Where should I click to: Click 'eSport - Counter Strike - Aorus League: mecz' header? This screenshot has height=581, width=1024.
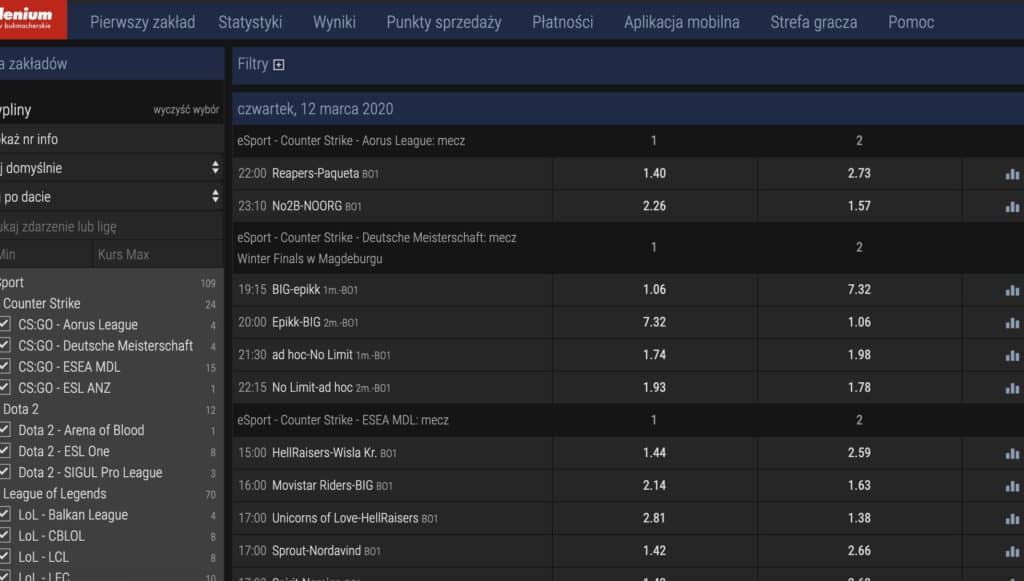[351, 141]
